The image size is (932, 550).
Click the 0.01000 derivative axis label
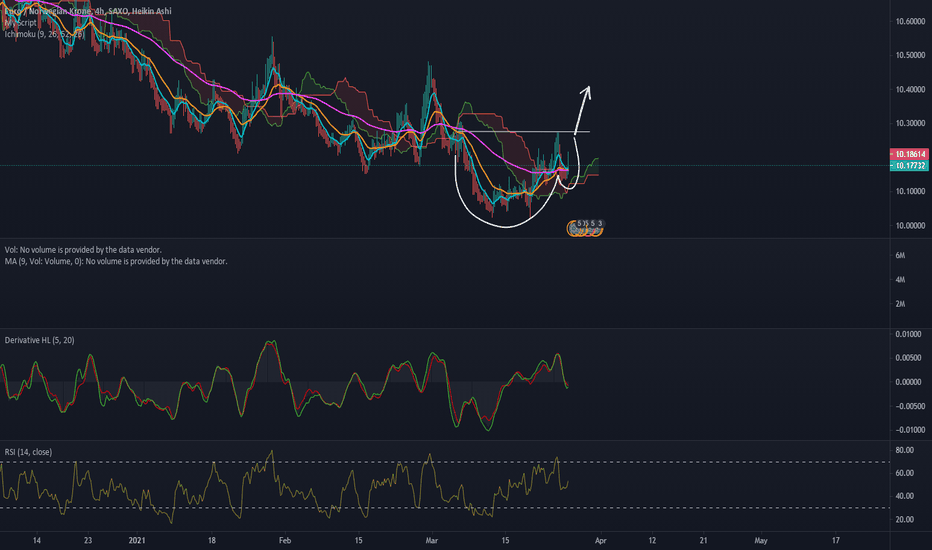[909, 334]
